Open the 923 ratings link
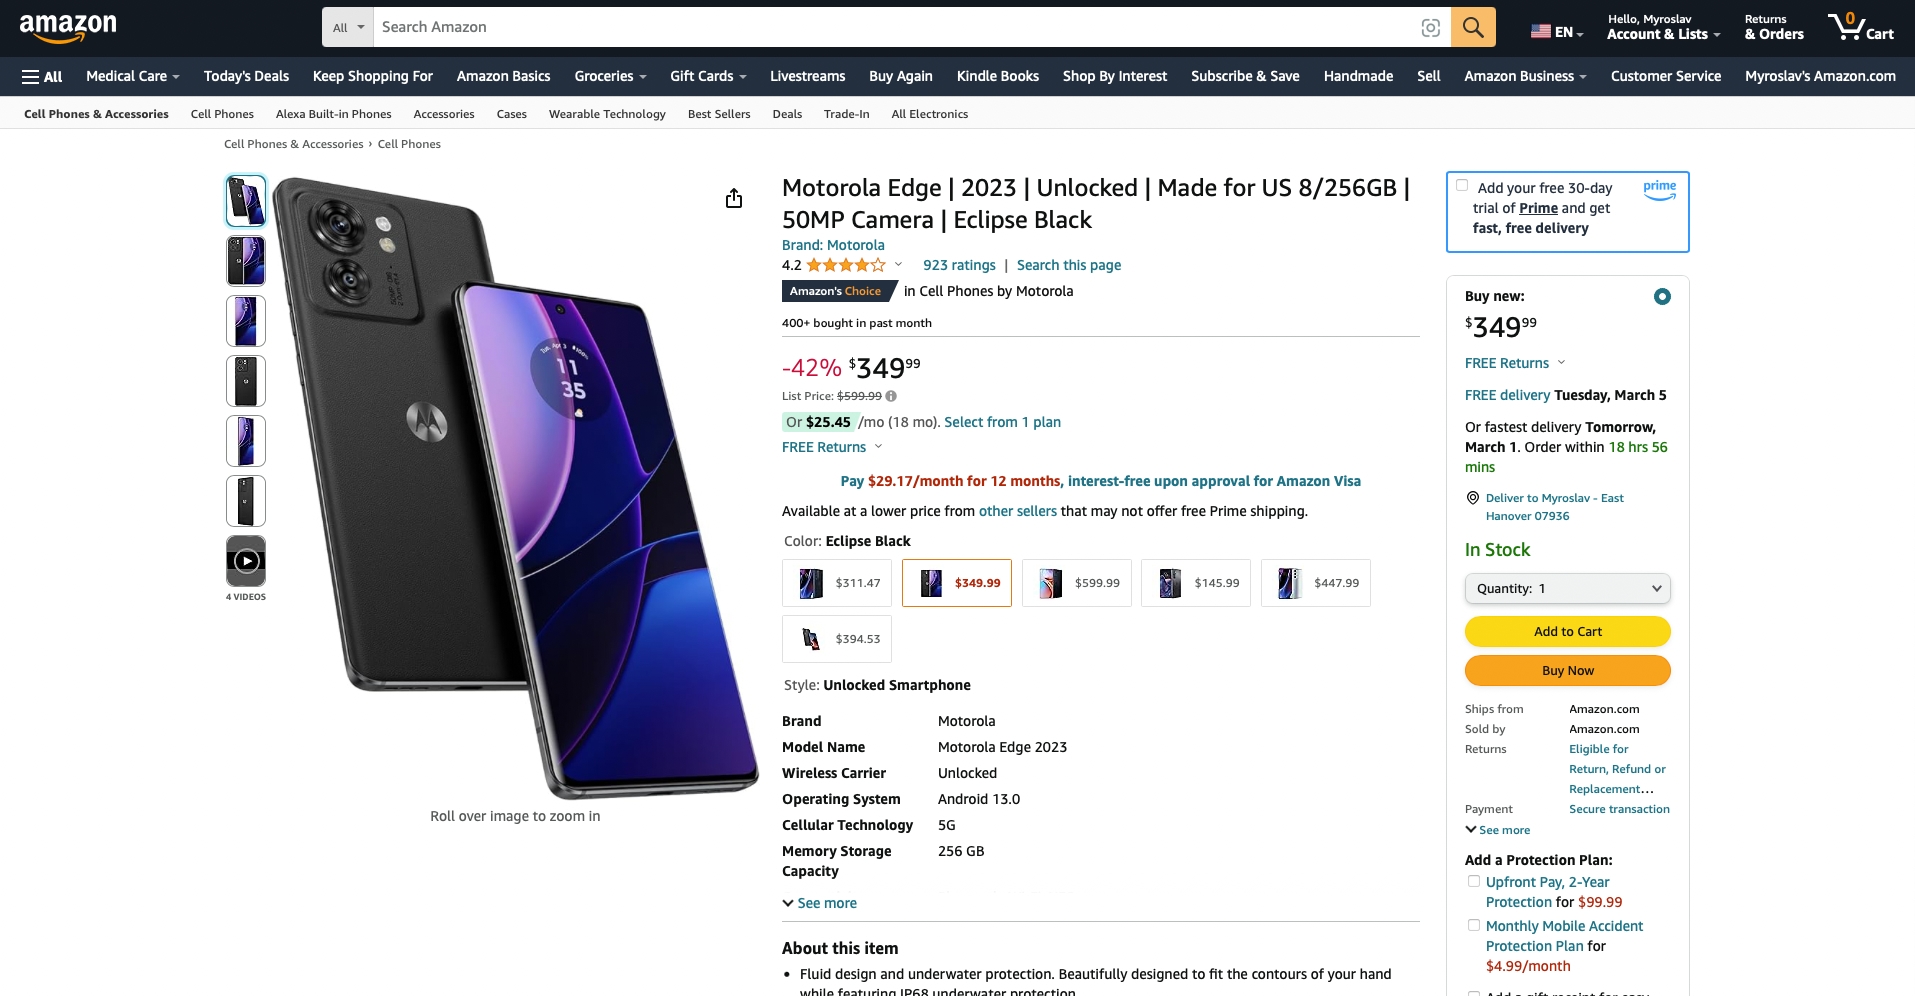This screenshot has height=996, width=1915. pyautogui.click(x=959, y=265)
